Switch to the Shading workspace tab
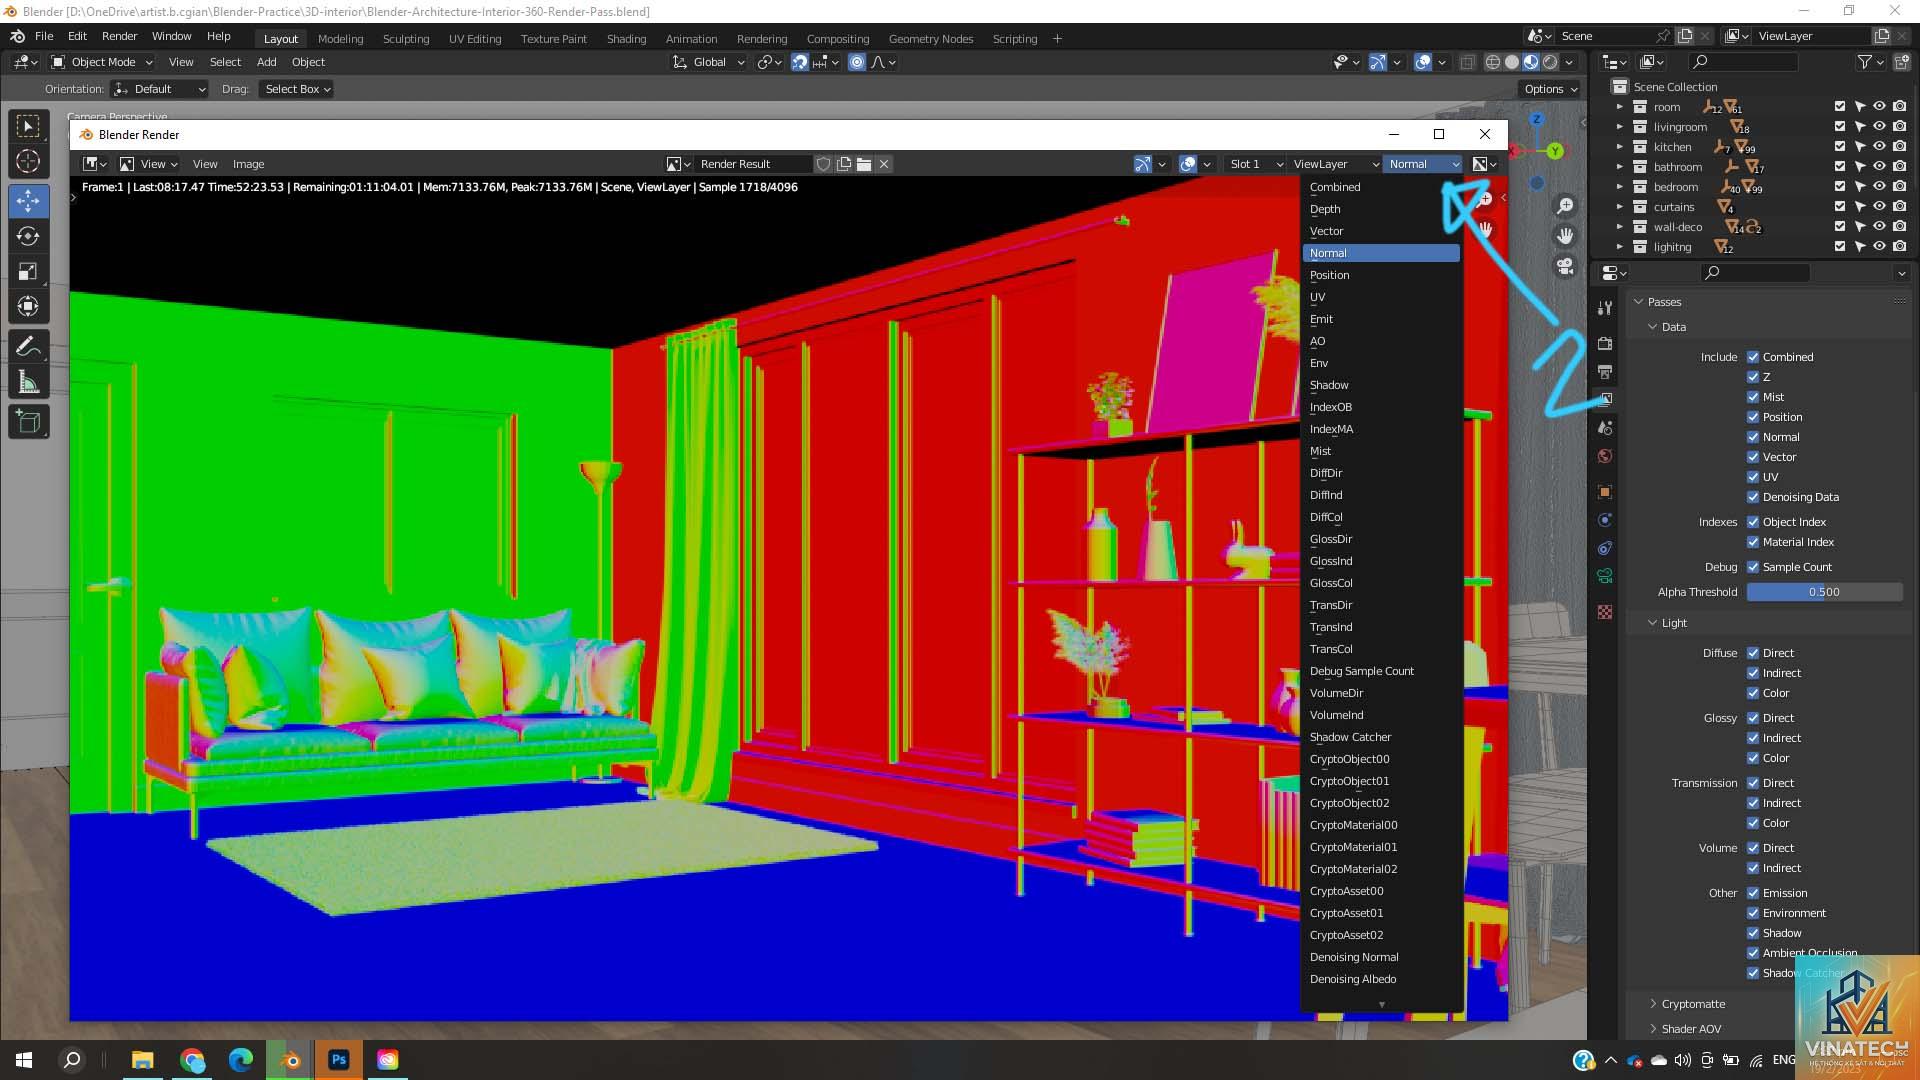 coord(626,39)
